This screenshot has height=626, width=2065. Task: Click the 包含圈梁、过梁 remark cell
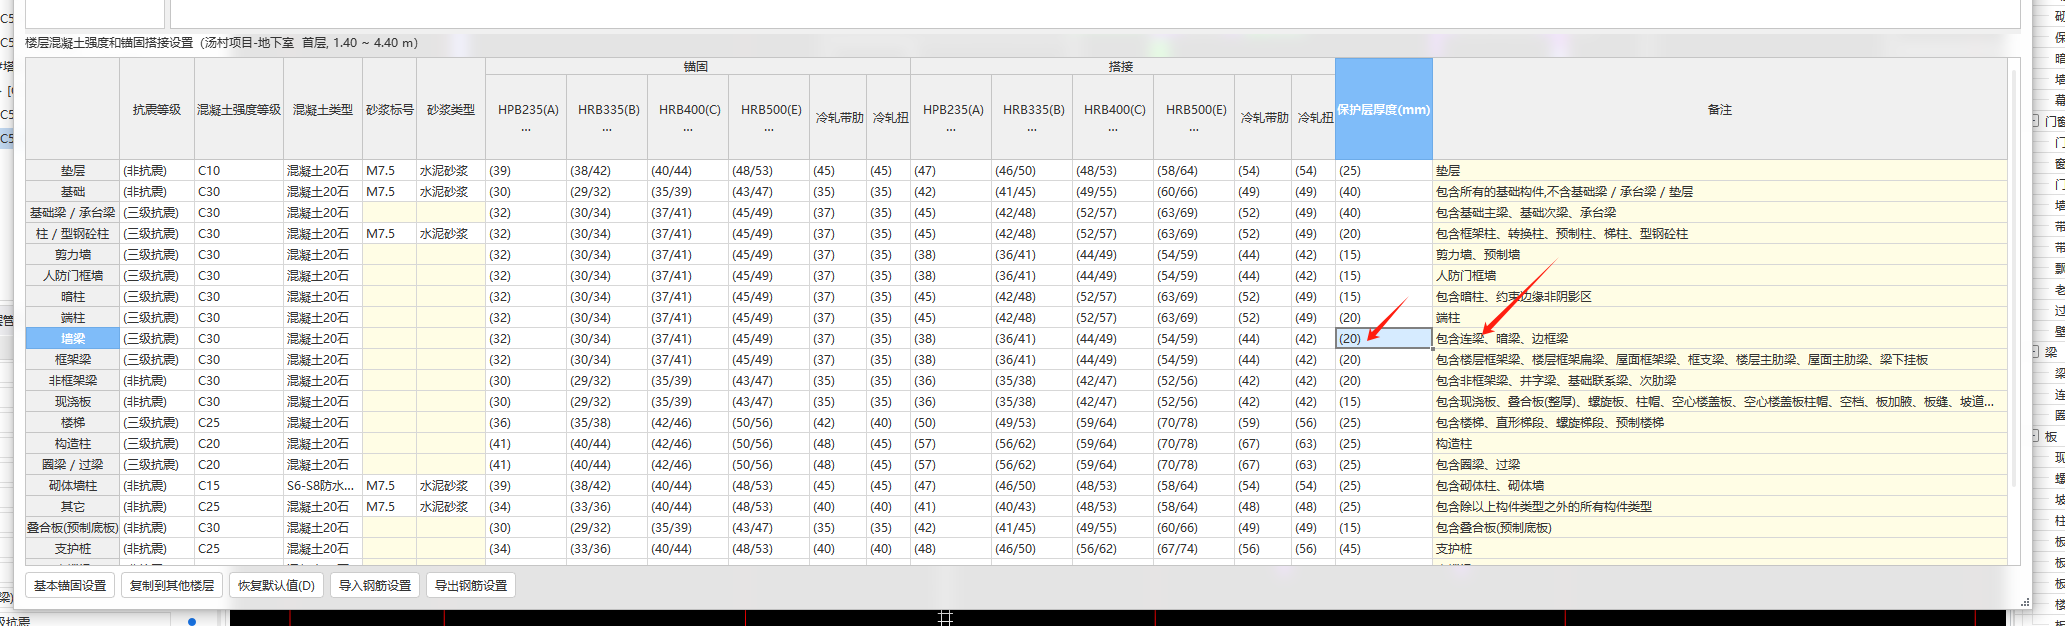coord(1720,465)
